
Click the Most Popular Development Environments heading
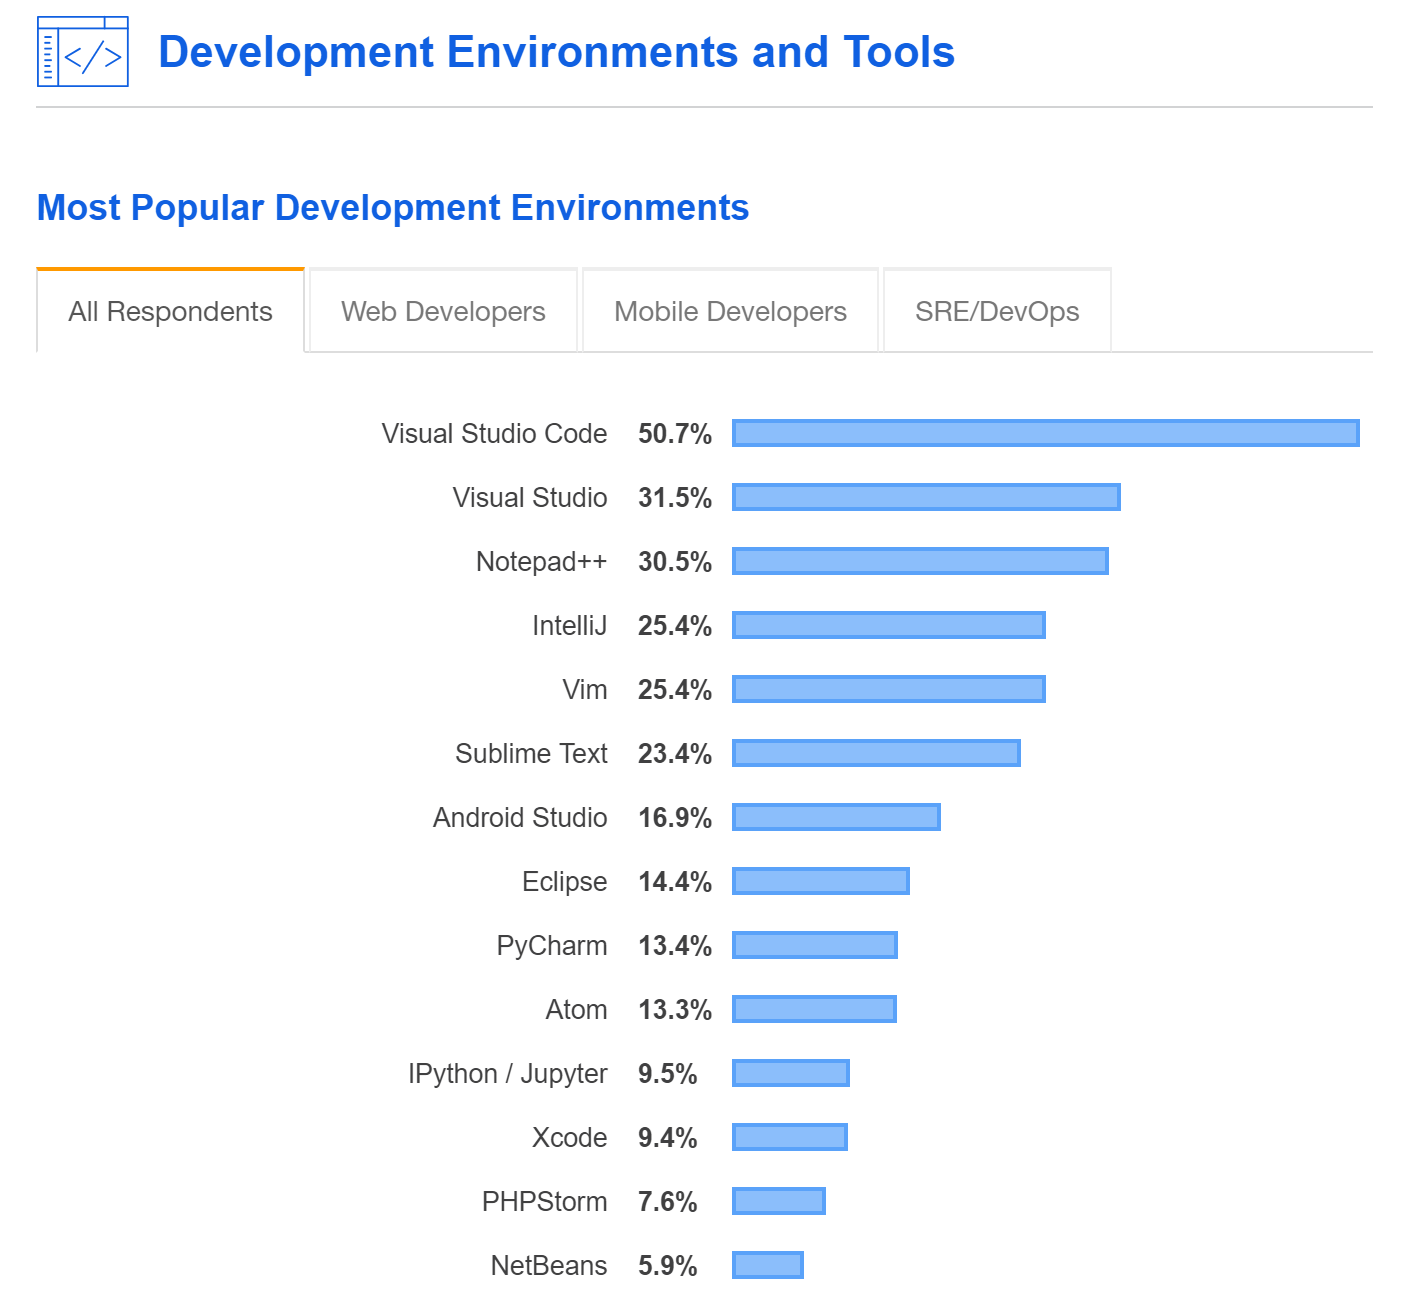point(393,207)
